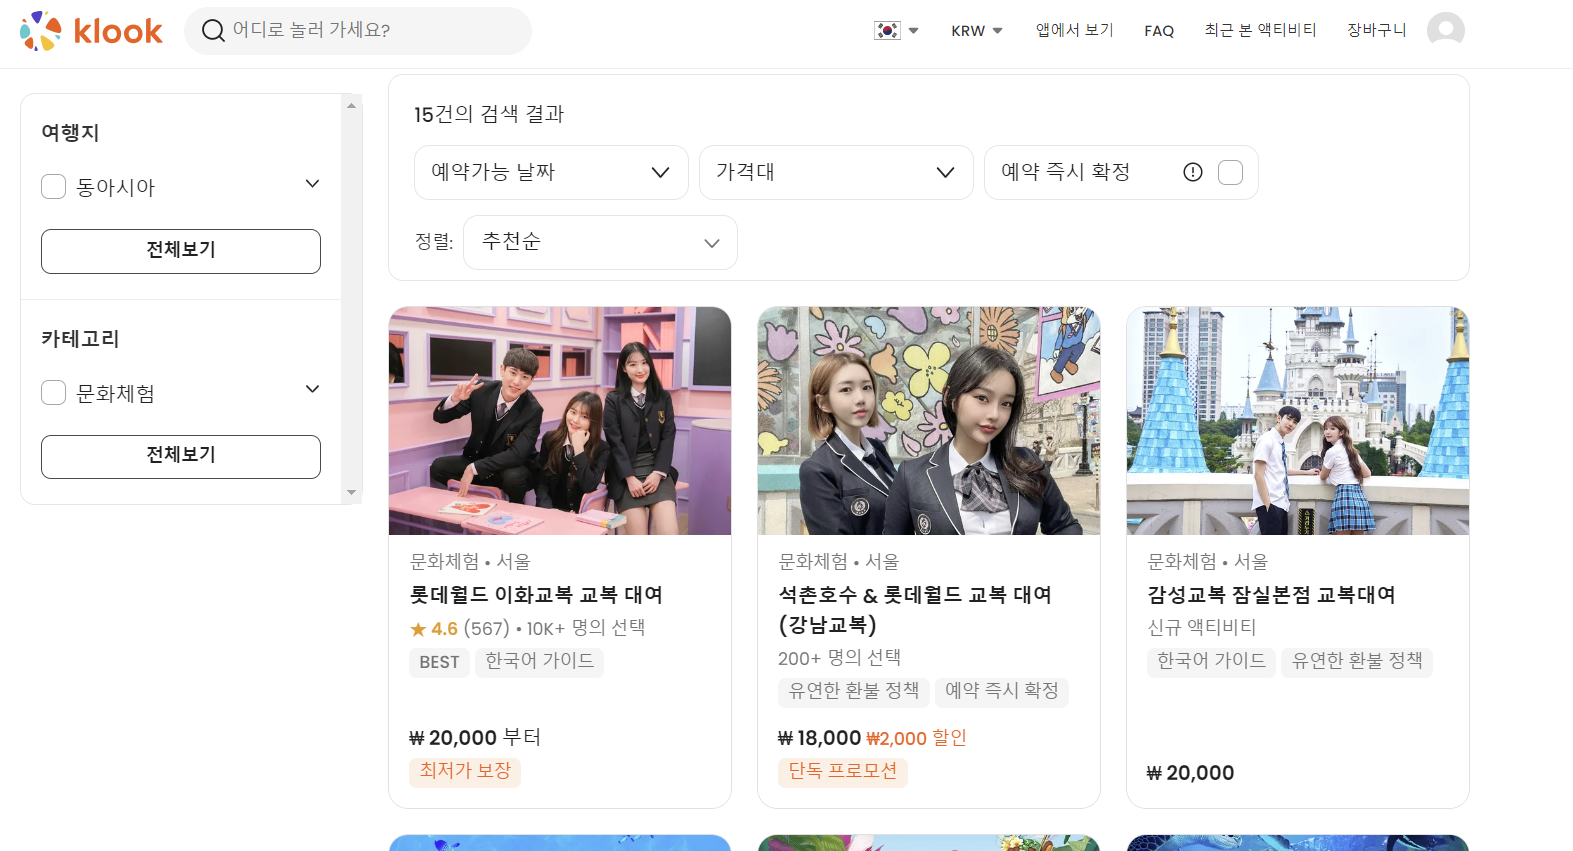The height and width of the screenshot is (851, 1573).
Task: Click 전체보기 under 카테고리
Action: point(181,456)
